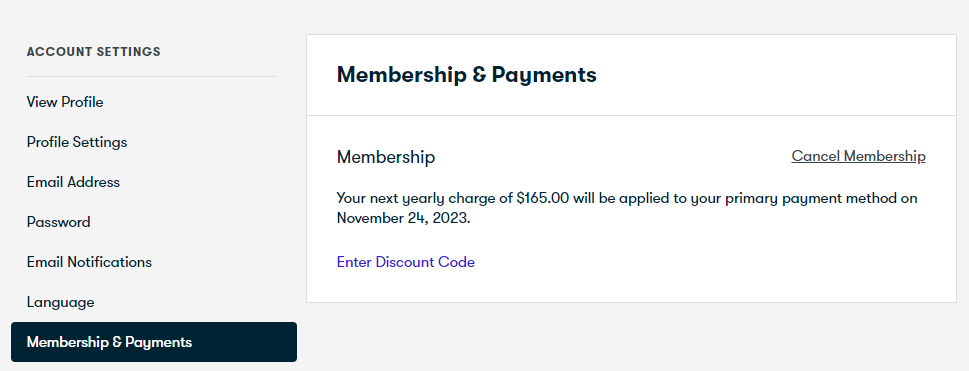Select Password in account settings
The image size is (969, 371).
58,222
